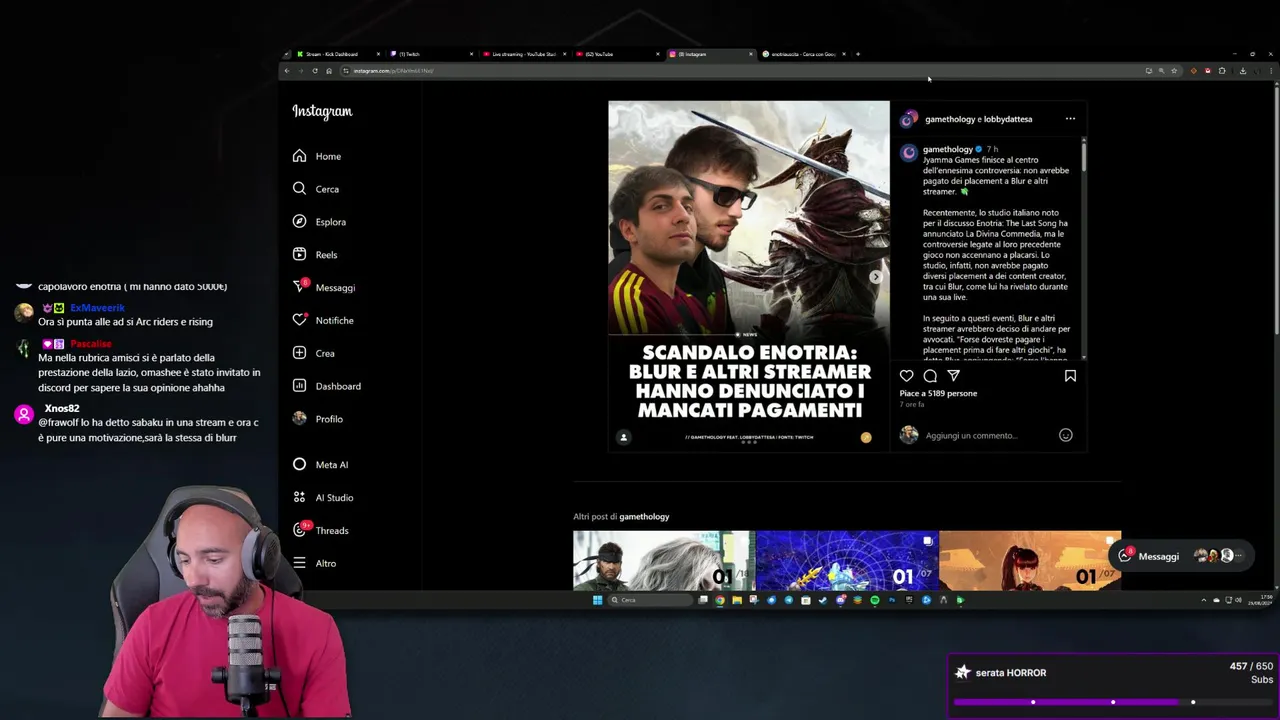Open Meta AI in the sidebar
Screen dimensions: 1280x720
coord(320,464)
